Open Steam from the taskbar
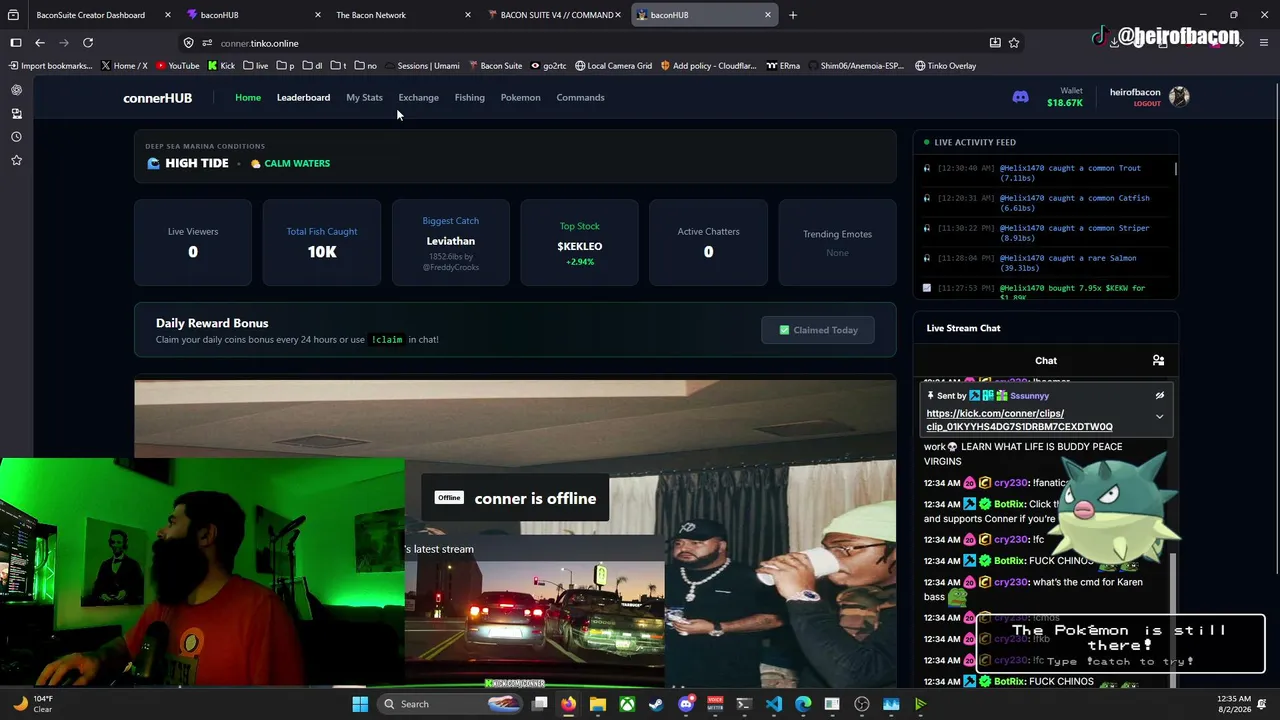The image size is (1280, 720). click(656, 704)
